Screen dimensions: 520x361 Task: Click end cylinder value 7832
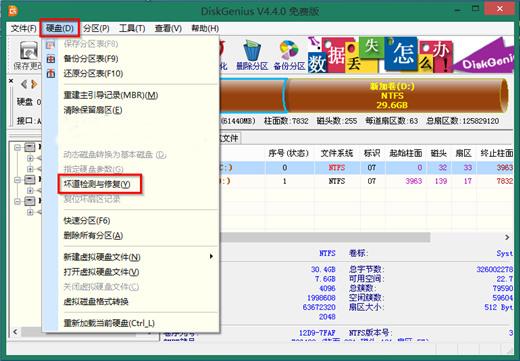point(505,181)
